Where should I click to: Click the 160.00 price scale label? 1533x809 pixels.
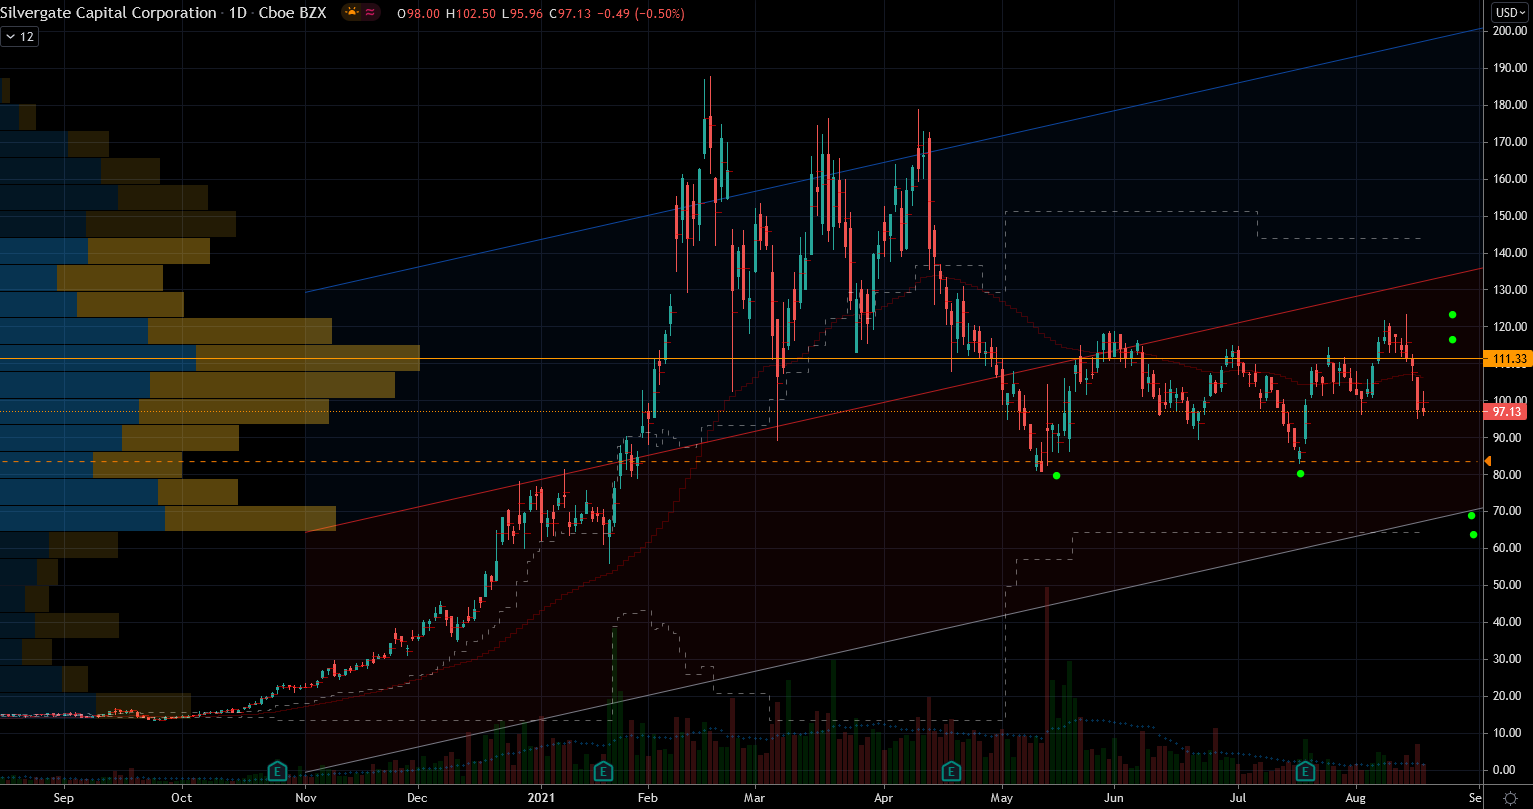tap(1509, 179)
